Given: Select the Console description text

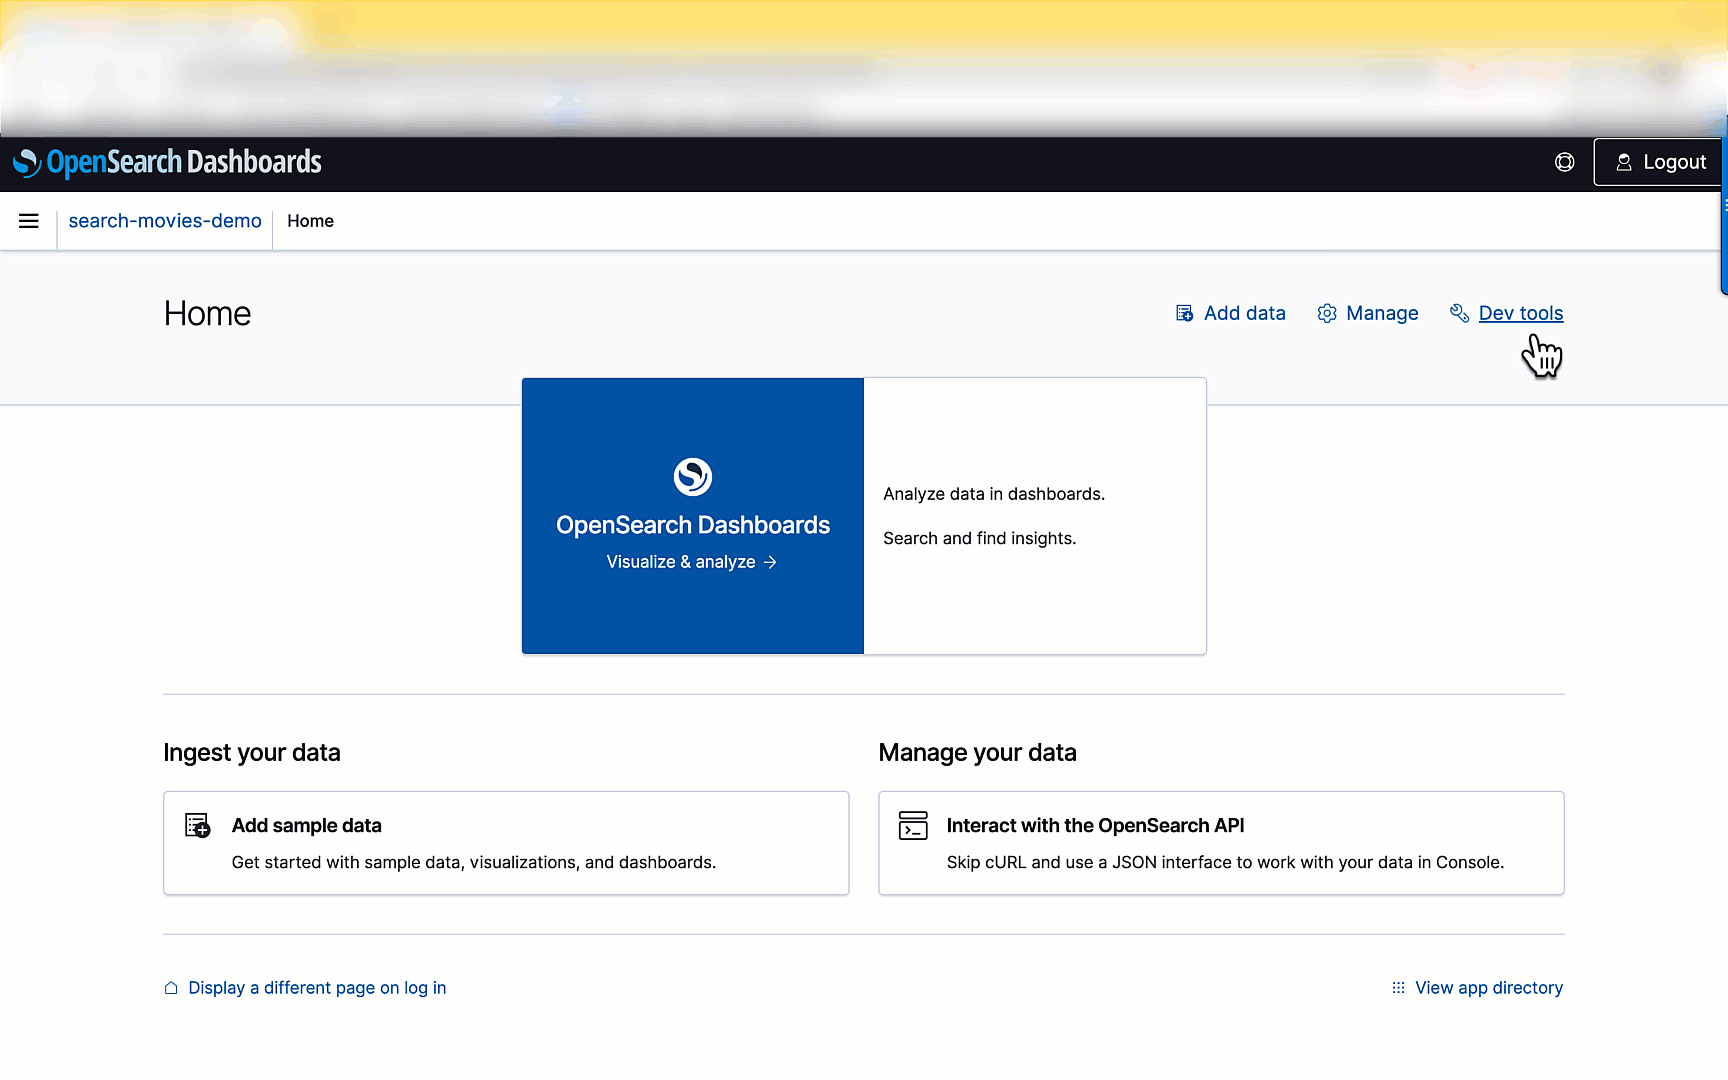Looking at the screenshot, I should click(x=1225, y=862).
